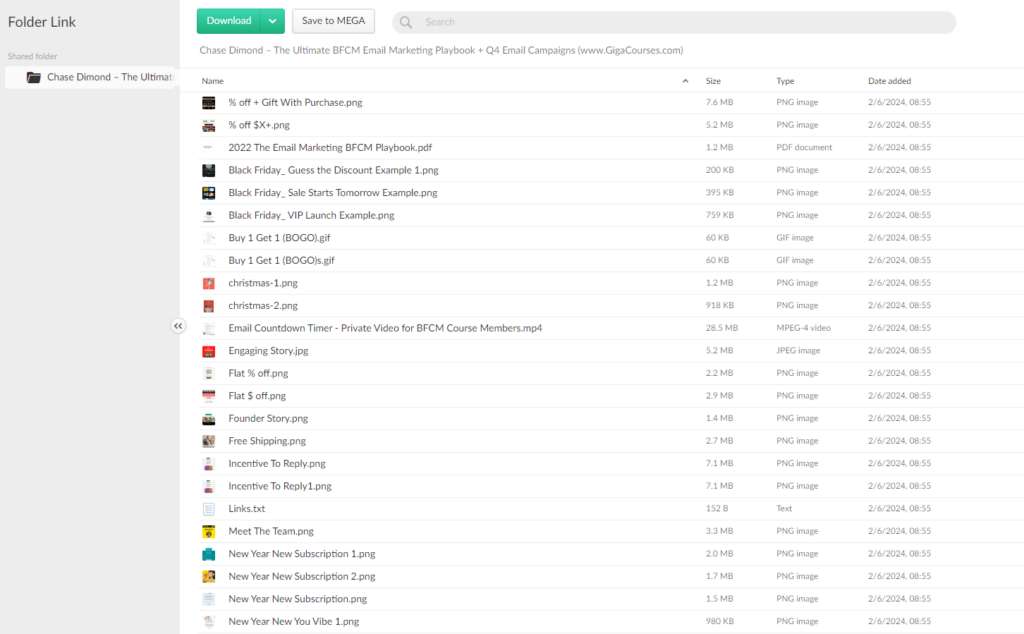Click the PDF icon for 2022 BFCM Playbook
Viewport: 1024px width, 634px height.
209,147
